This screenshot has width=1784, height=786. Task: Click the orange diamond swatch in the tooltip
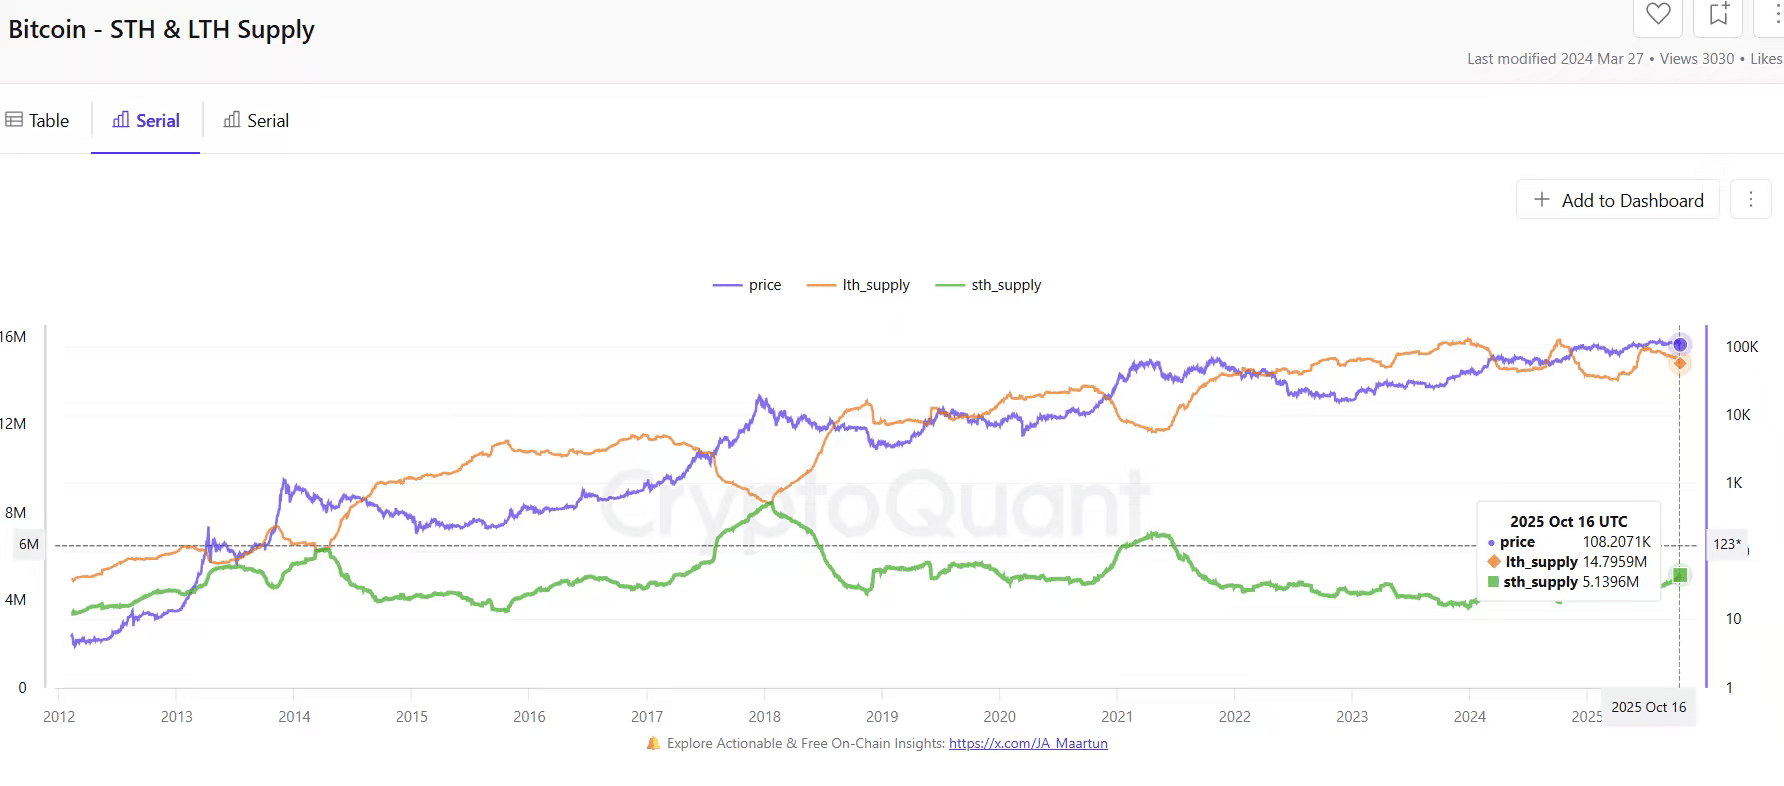tap(1494, 562)
